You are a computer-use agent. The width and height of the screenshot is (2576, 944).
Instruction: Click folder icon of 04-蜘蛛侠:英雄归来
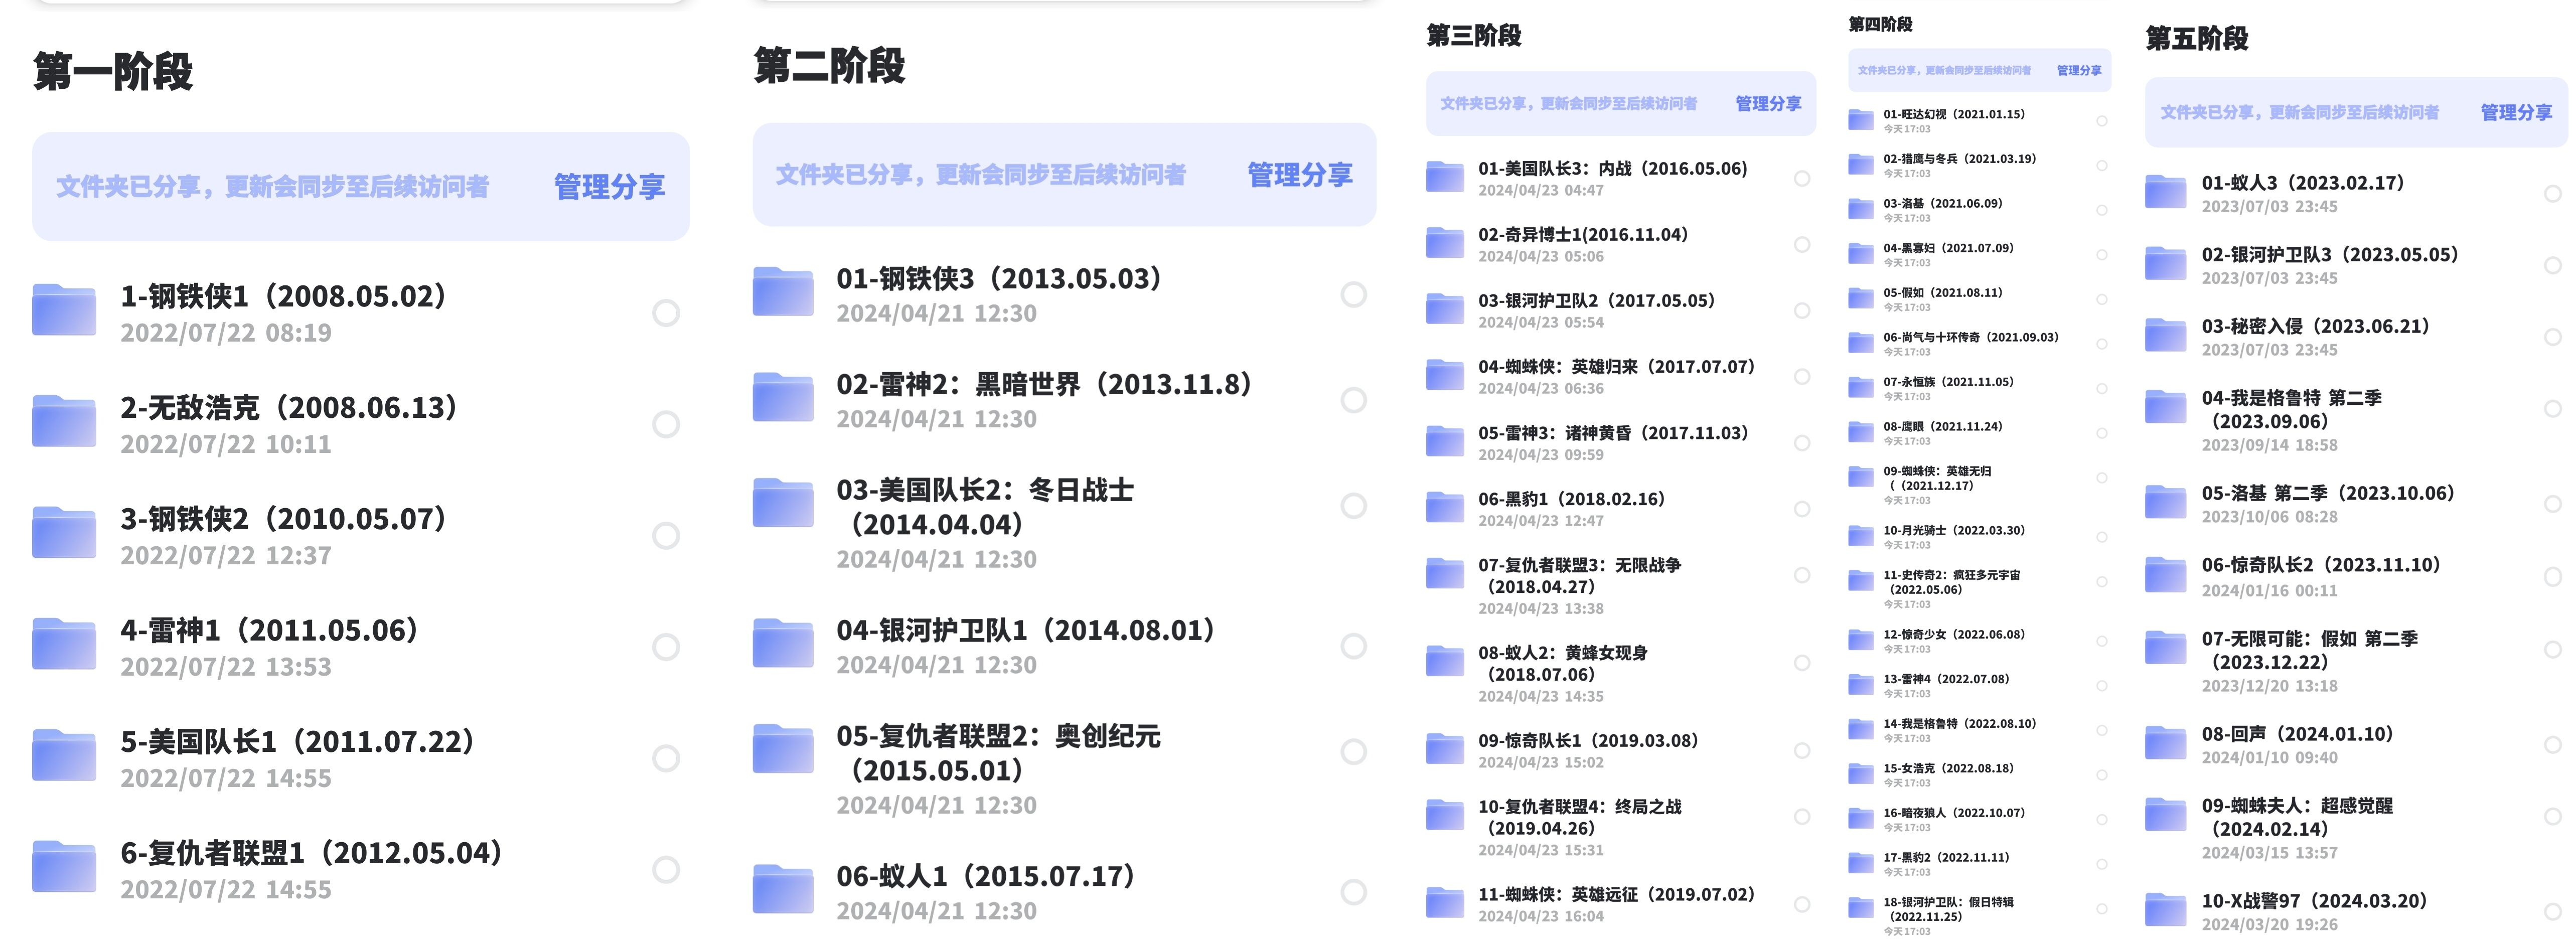(1445, 375)
